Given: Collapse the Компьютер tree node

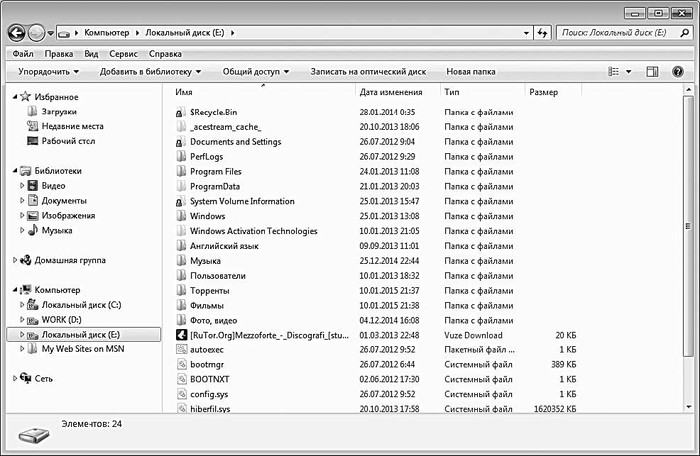Looking at the screenshot, I should point(15,290).
